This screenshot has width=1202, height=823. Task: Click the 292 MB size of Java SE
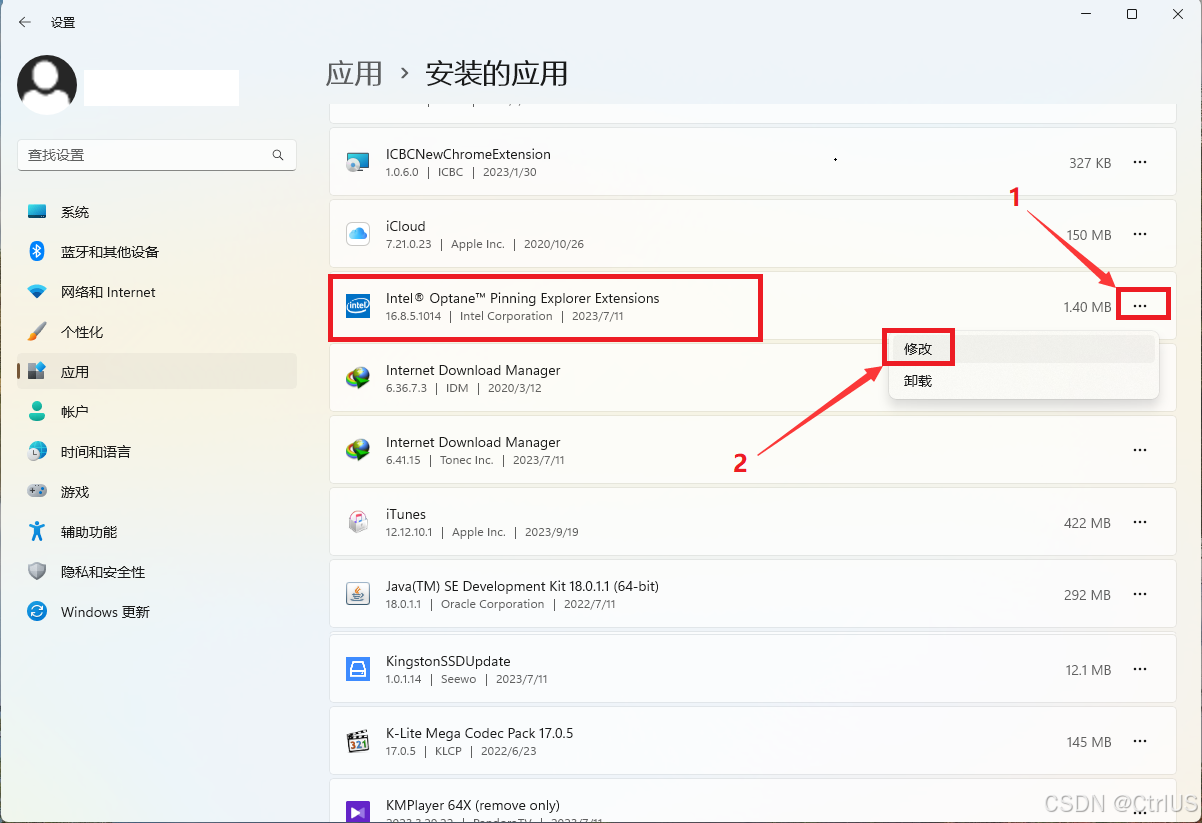[x=1087, y=595]
